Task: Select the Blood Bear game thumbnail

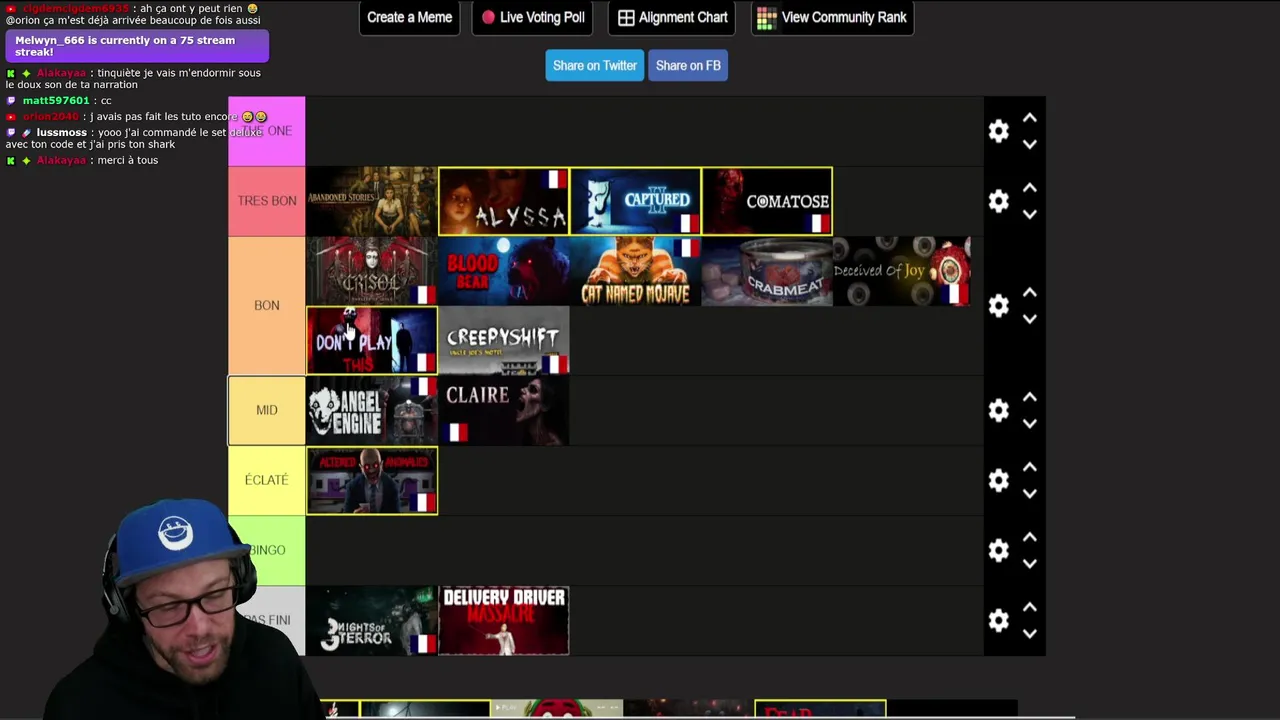Action: click(x=504, y=271)
